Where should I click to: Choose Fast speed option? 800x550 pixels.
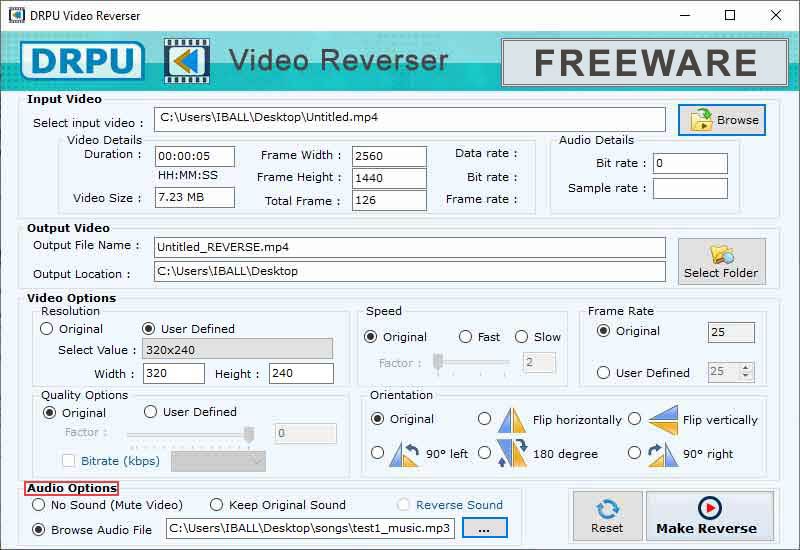(x=465, y=337)
